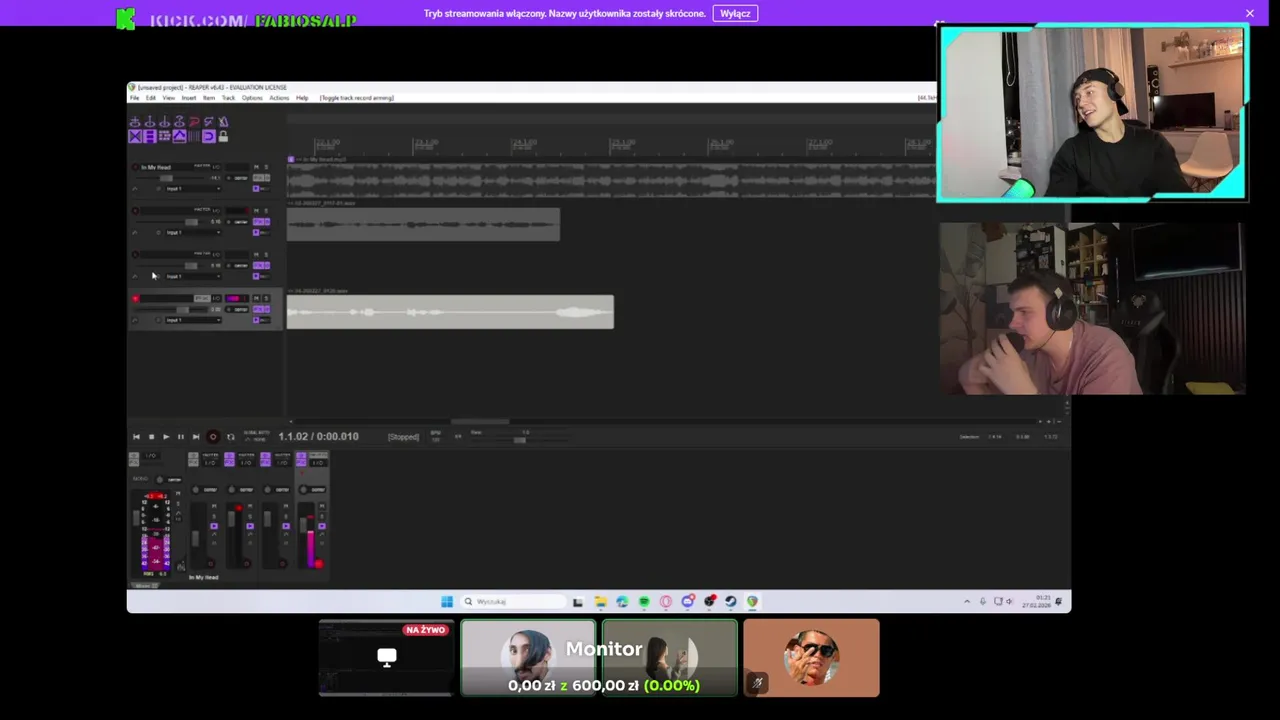Image resolution: width=1280 pixels, height=720 pixels.
Task: Click the transport Stop button
Action: pyautogui.click(x=151, y=437)
